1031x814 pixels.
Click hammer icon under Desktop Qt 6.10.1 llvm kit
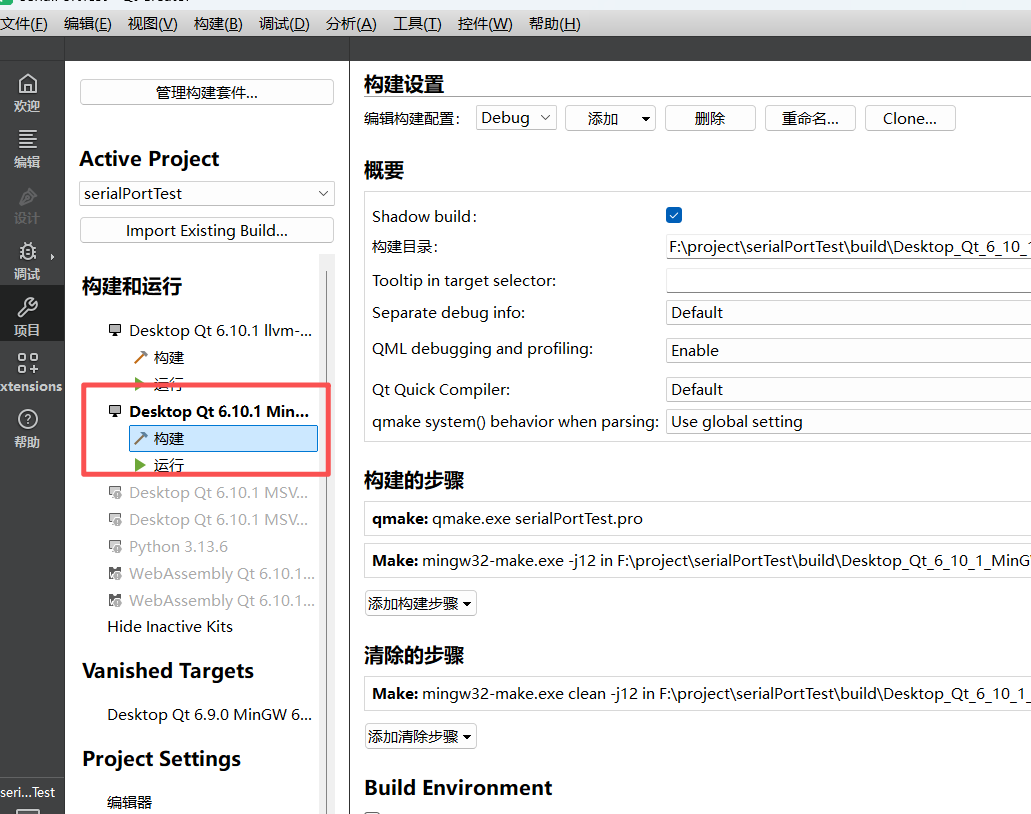pos(140,357)
